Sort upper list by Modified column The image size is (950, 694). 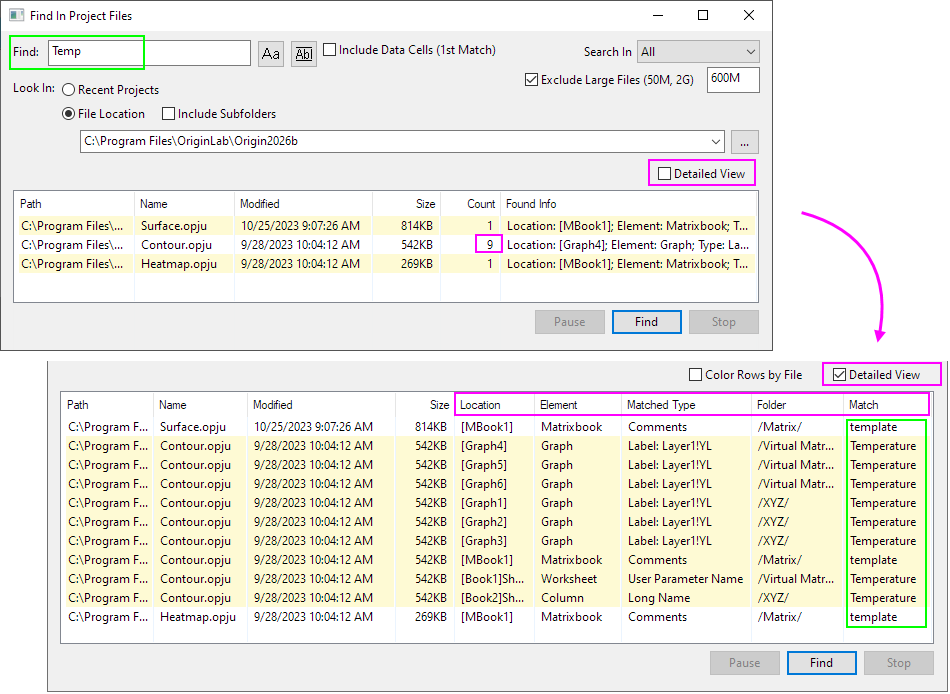[x=303, y=204]
